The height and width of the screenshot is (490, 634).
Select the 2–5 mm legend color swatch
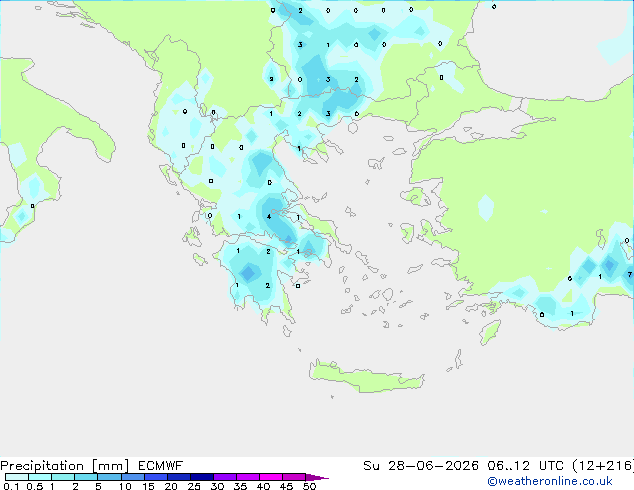pyautogui.click(x=86, y=477)
